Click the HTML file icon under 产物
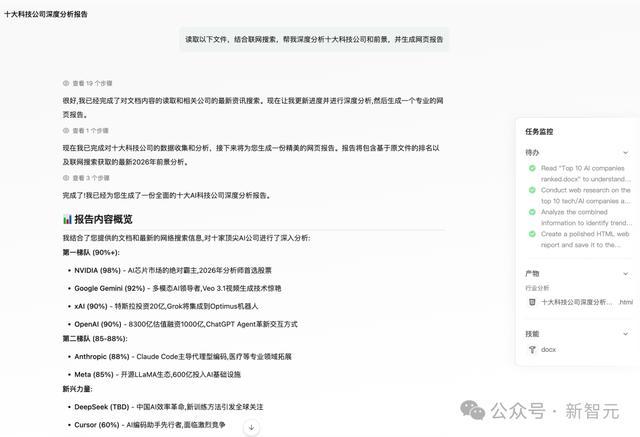This screenshot has width=640, height=437. coord(532,301)
